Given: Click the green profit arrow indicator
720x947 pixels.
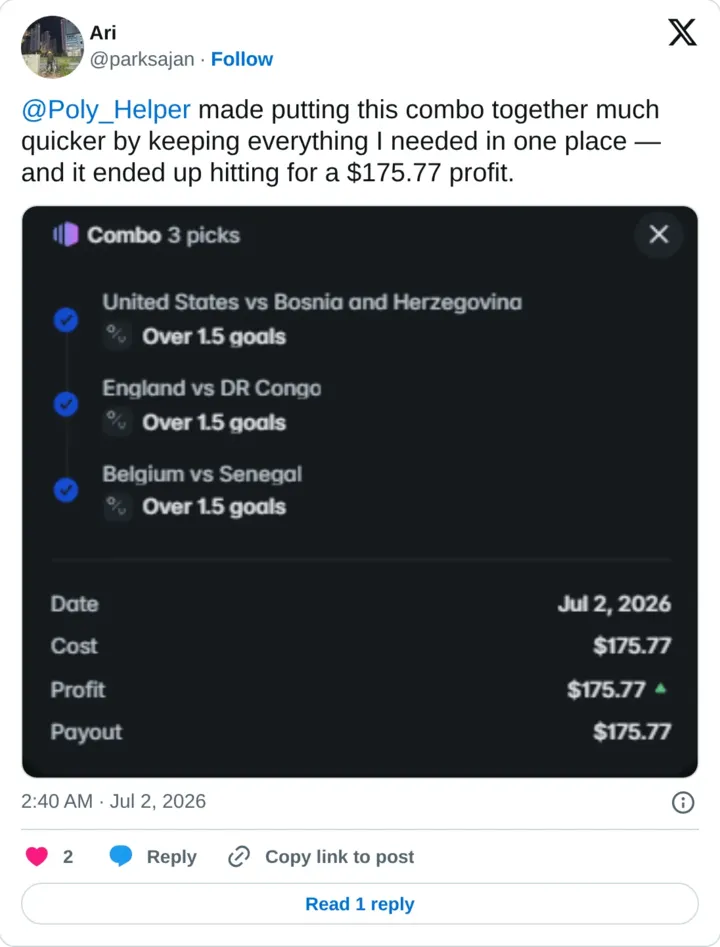Looking at the screenshot, I should [x=660, y=688].
